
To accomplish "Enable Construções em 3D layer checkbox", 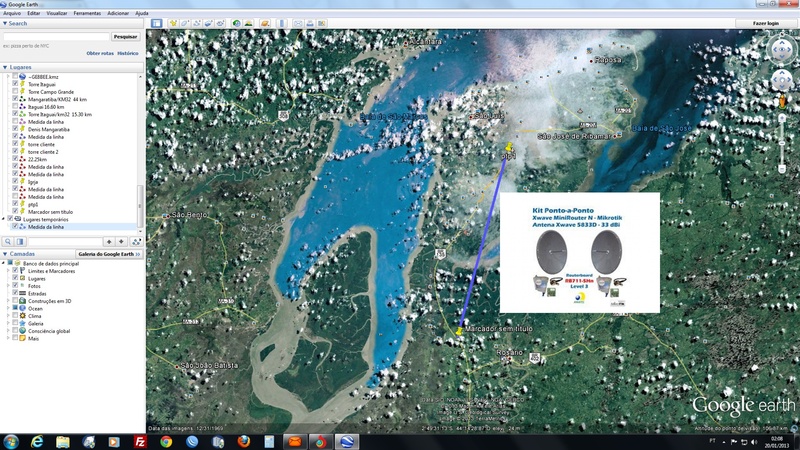I will (15, 301).
